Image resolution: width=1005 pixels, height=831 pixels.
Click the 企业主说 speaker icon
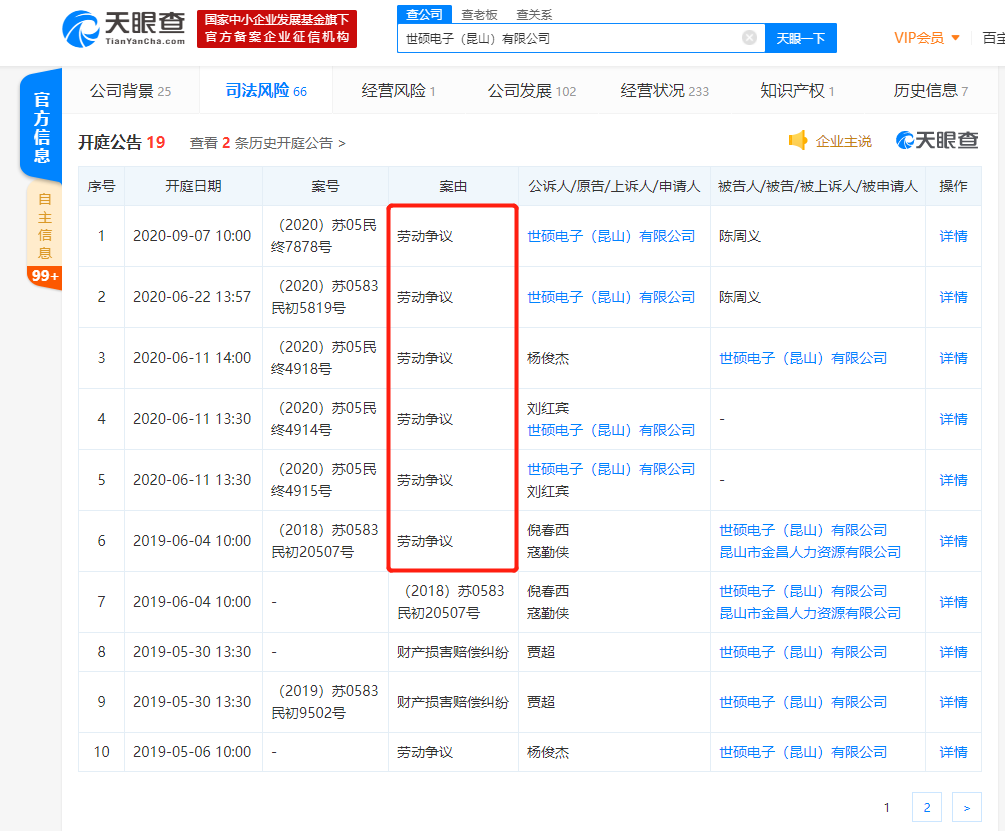coord(798,141)
